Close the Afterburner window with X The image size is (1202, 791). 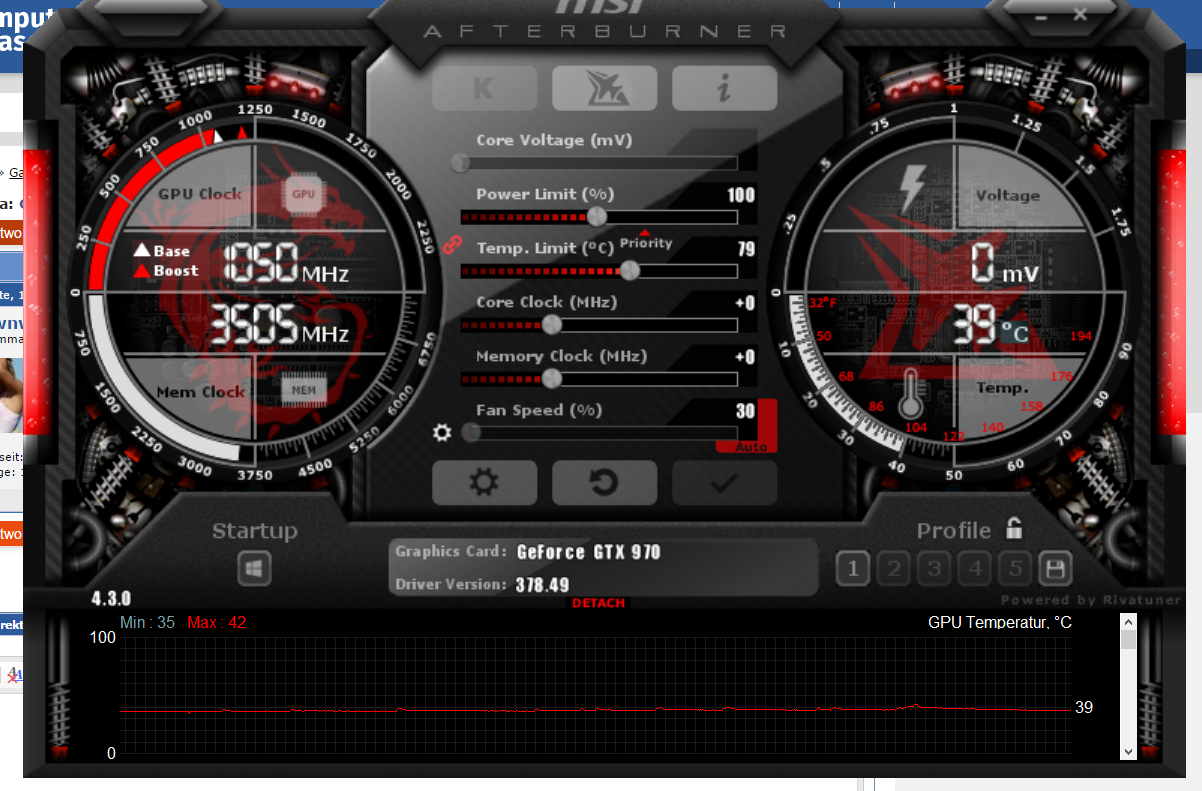(x=1080, y=14)
